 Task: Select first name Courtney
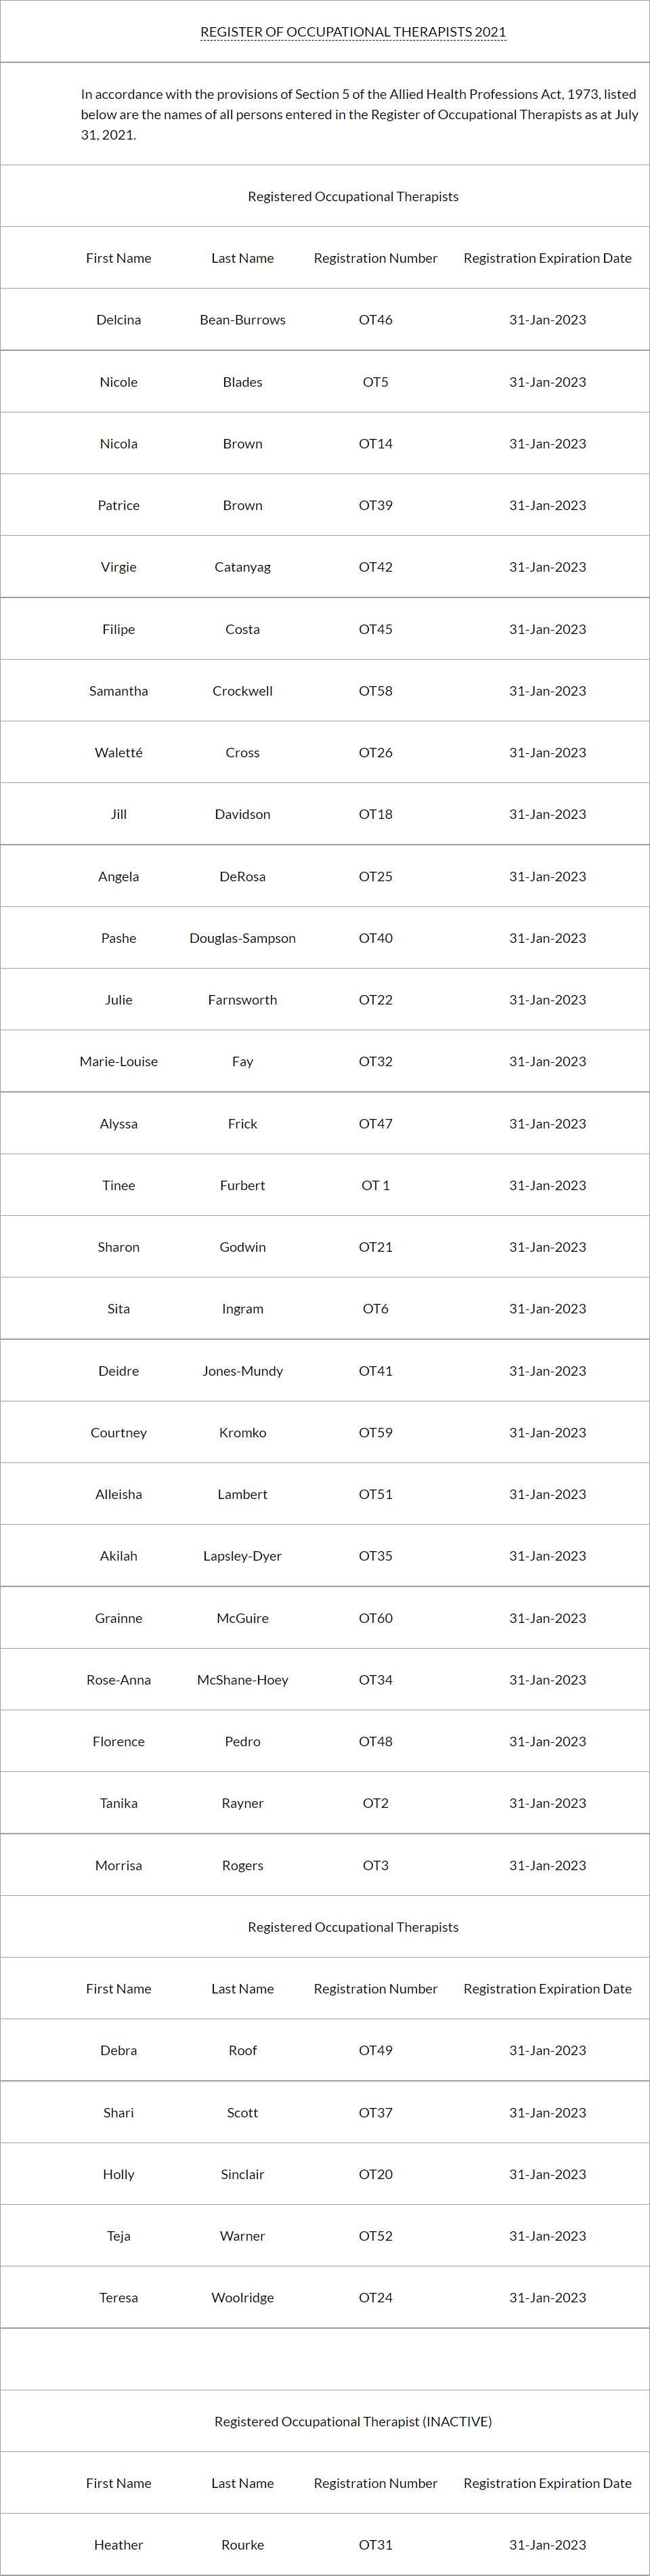click(x=119, y=1433)
